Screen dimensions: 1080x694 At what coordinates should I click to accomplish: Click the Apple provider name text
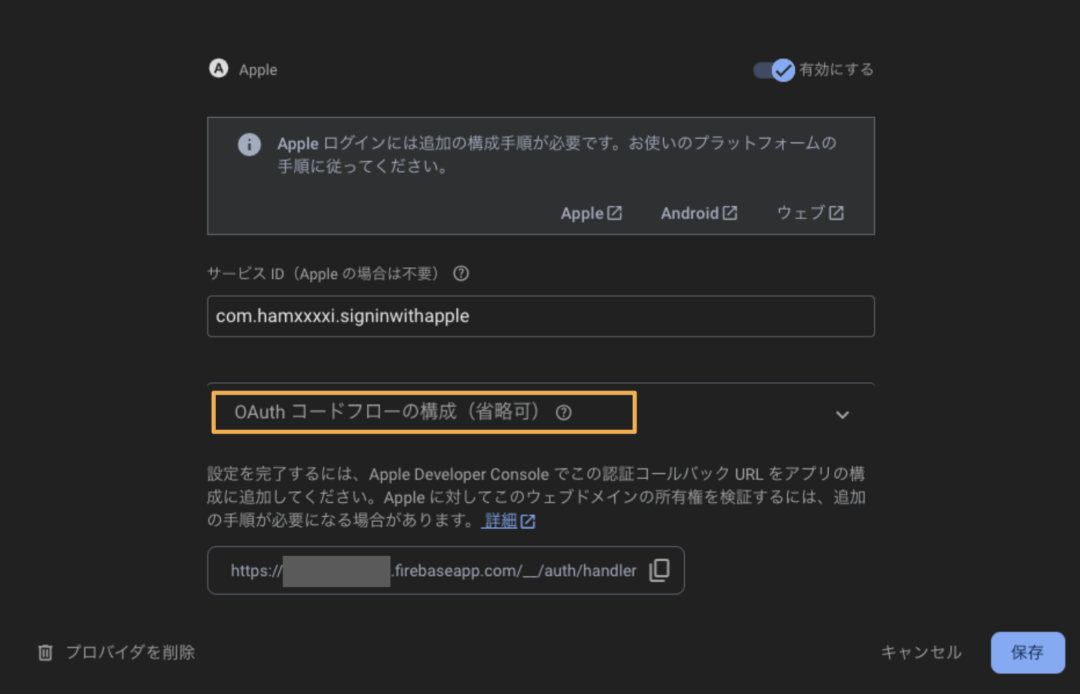[x=258, y=70]
